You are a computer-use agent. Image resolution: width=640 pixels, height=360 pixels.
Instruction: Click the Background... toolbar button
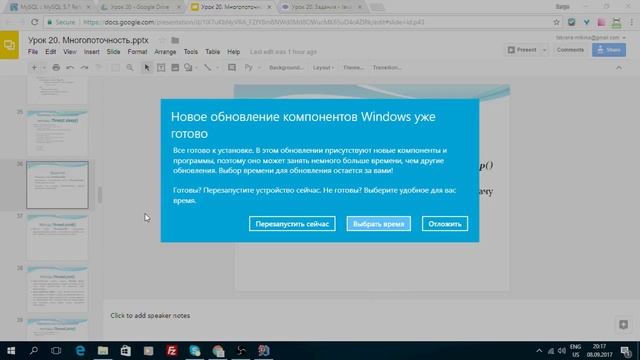click(286, 67)
